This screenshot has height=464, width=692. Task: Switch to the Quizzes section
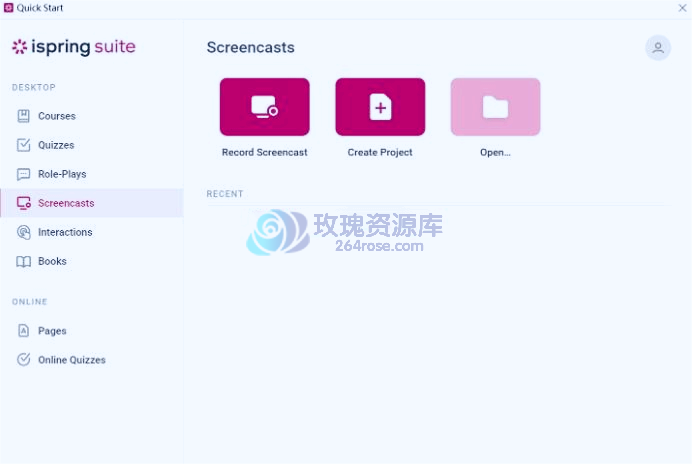(x=91, y=145)
